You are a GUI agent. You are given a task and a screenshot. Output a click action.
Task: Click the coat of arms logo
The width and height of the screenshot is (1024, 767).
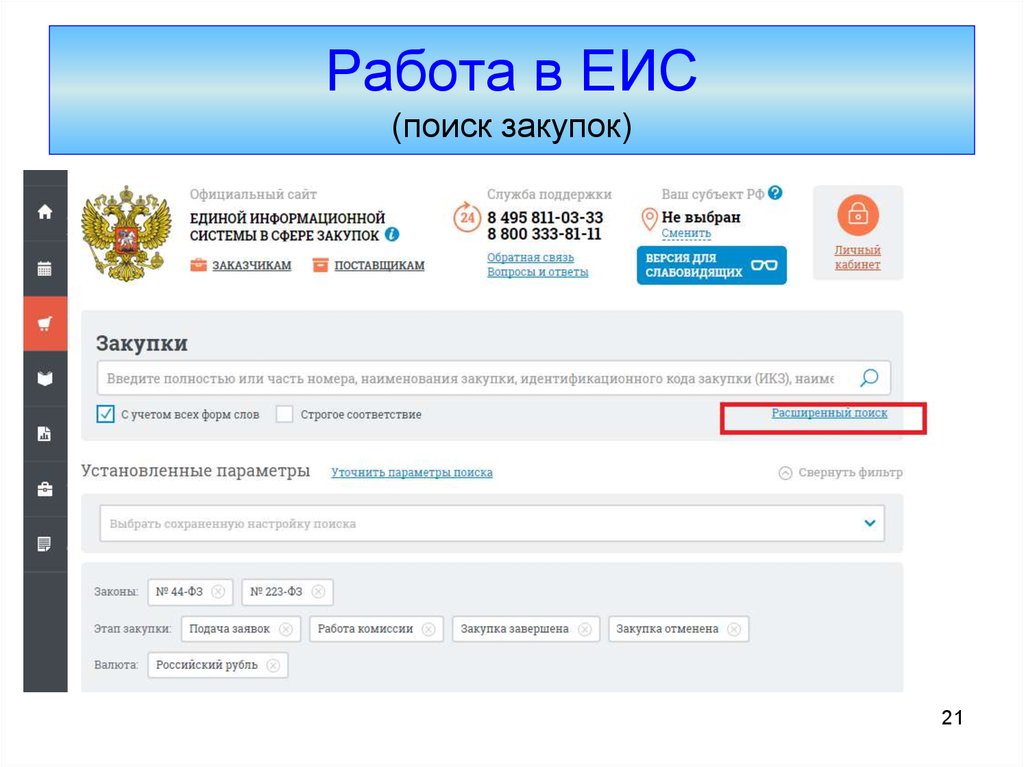coord(127,233)
